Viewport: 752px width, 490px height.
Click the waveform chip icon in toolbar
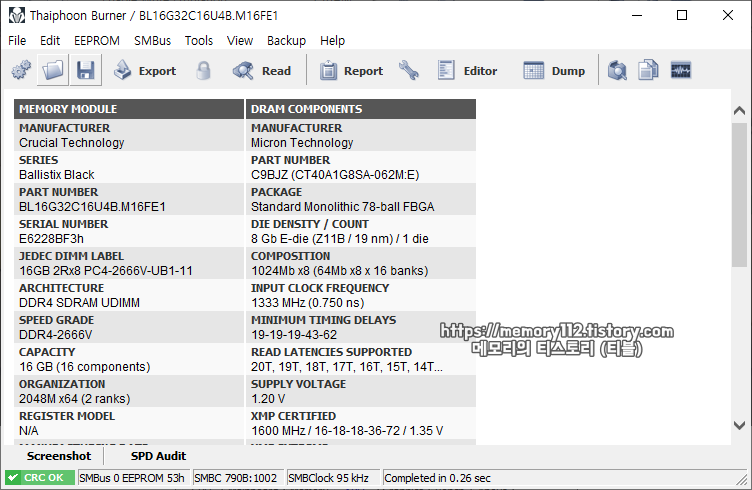point(681,70)
